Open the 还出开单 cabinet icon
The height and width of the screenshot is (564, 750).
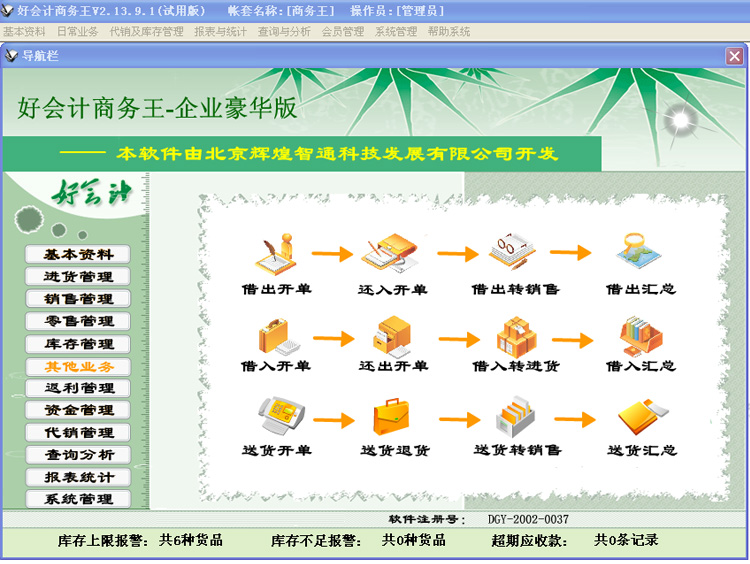391,336
